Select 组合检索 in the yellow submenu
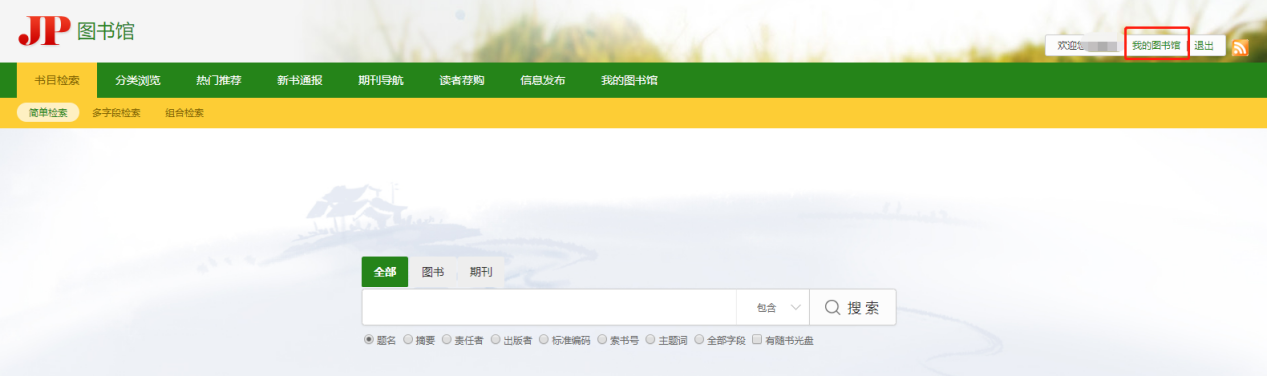The width and height of the screenshot is (1267, 376). pos(184,113)
